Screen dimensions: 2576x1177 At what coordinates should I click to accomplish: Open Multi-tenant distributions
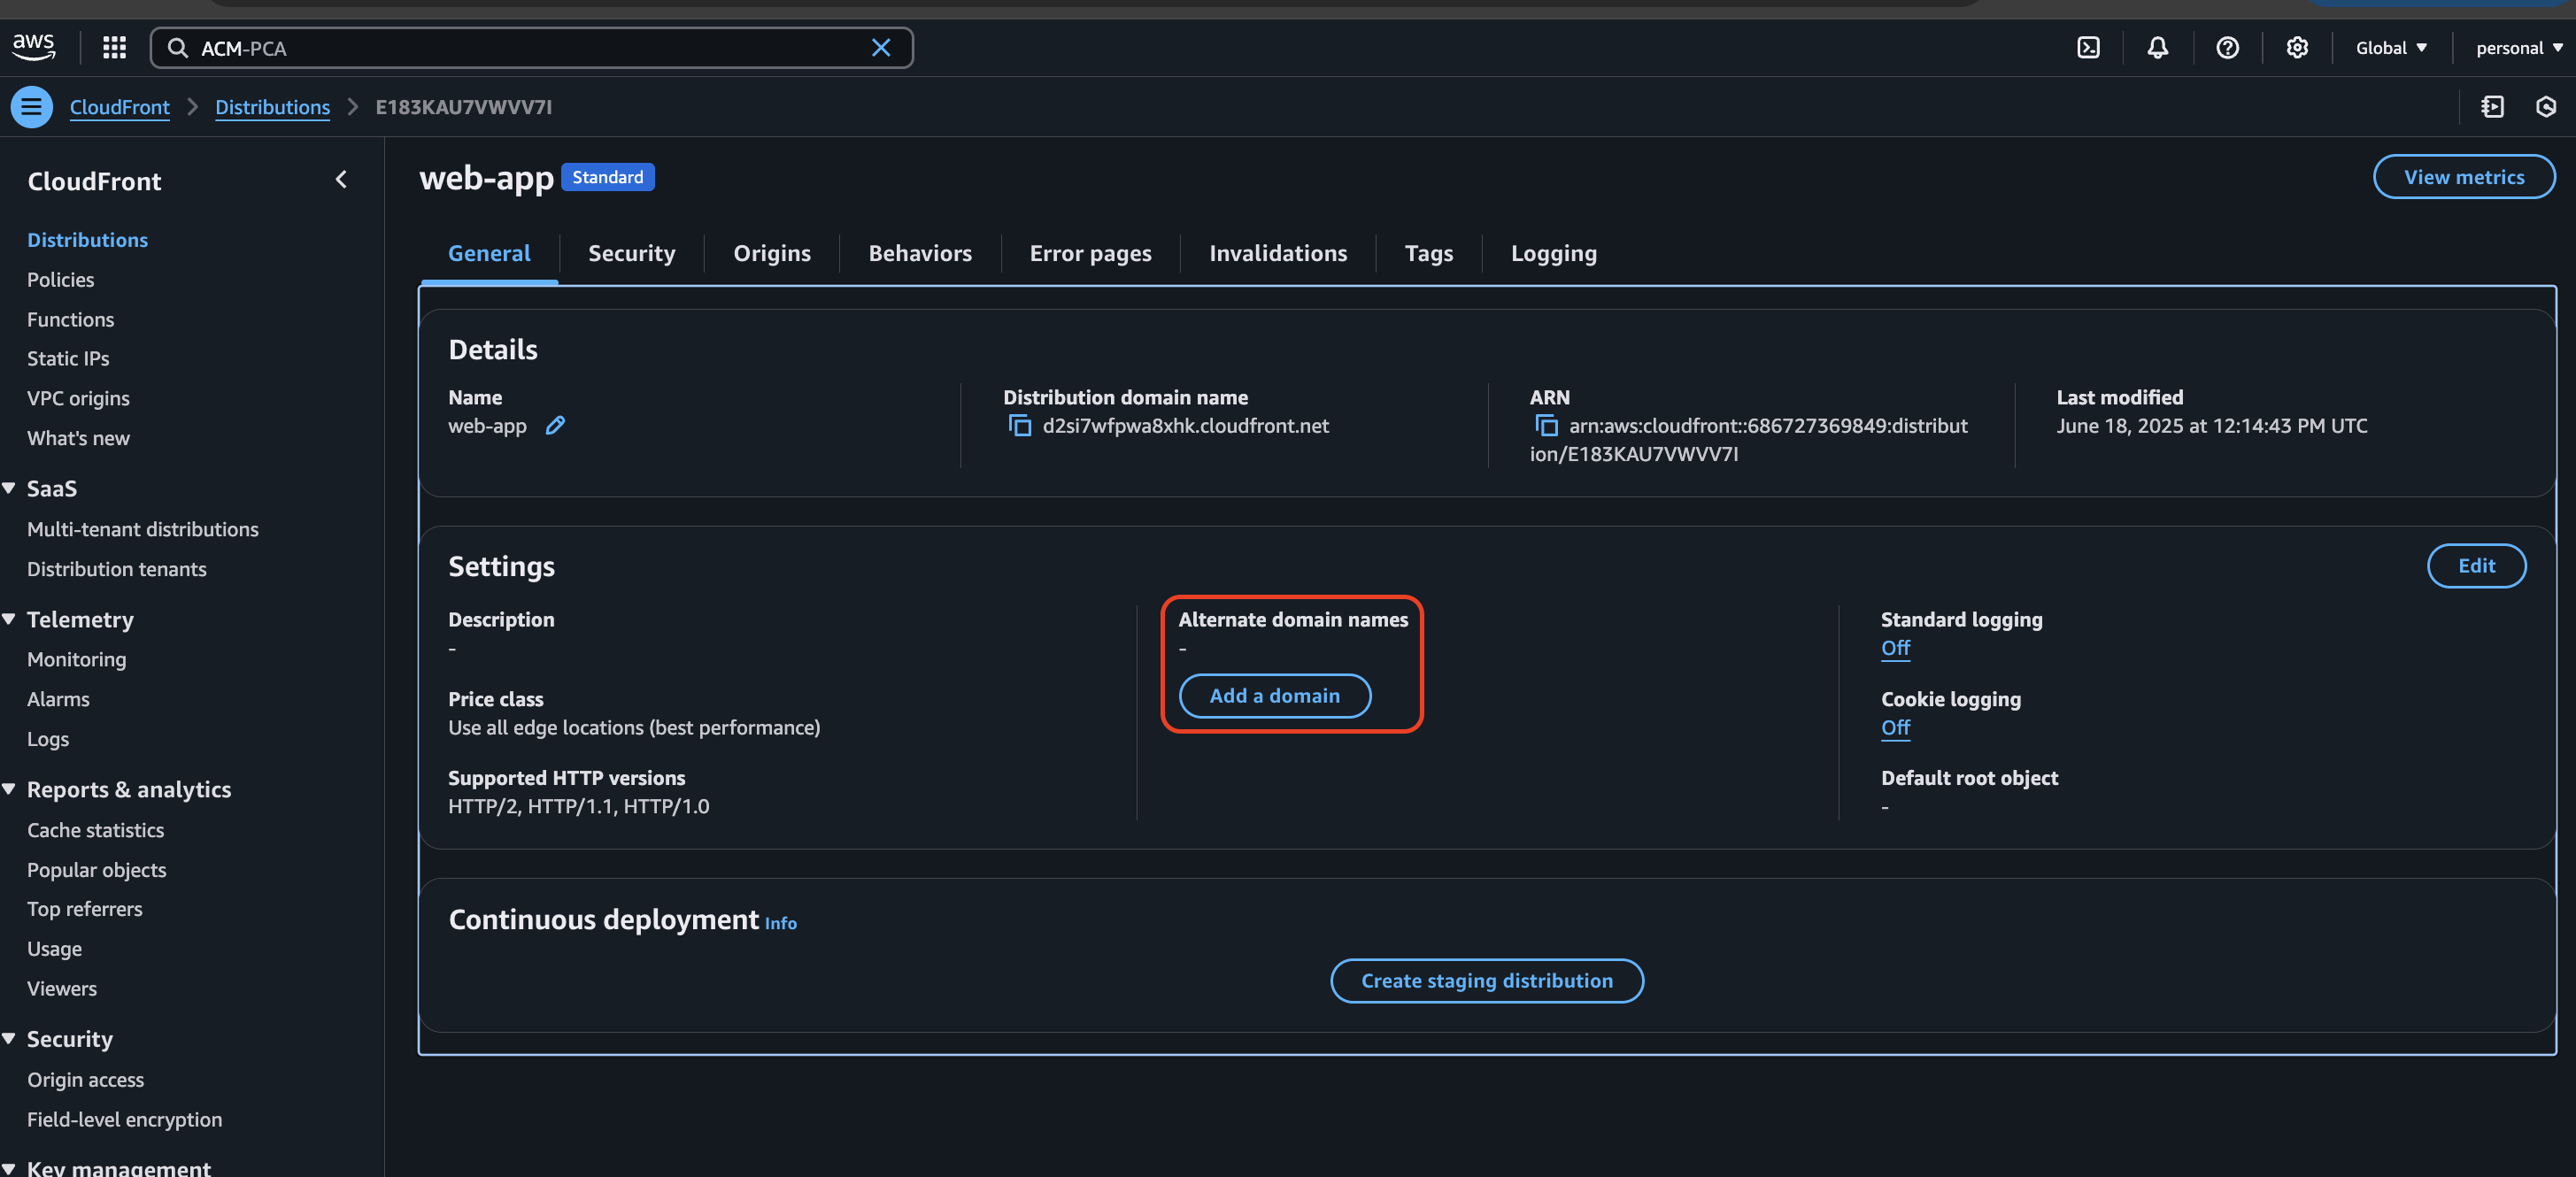[142, 529]
